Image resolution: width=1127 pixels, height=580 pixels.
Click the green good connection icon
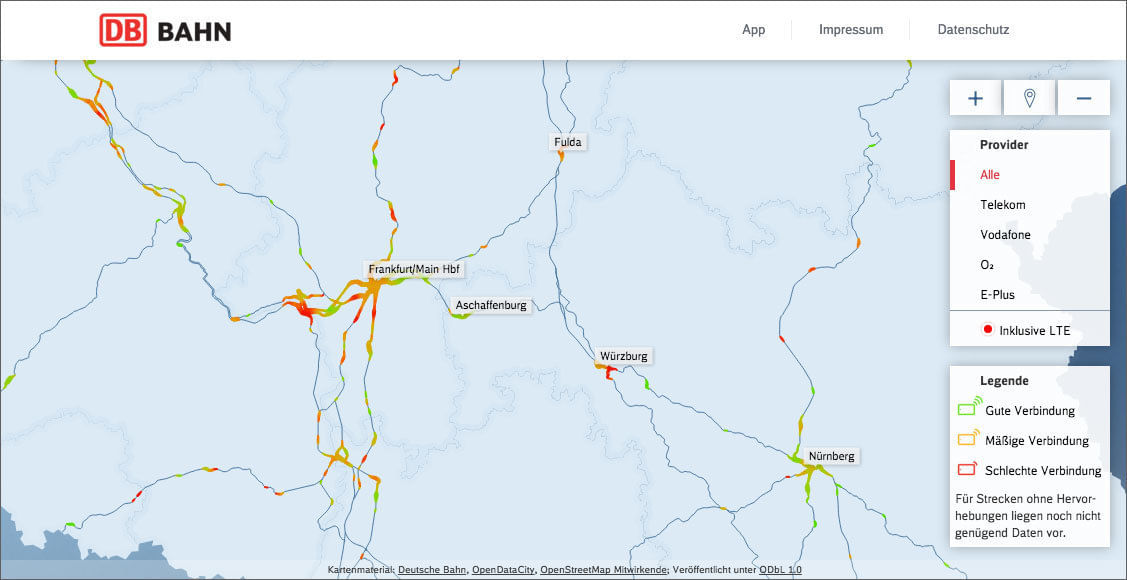(x=968, y=409)
